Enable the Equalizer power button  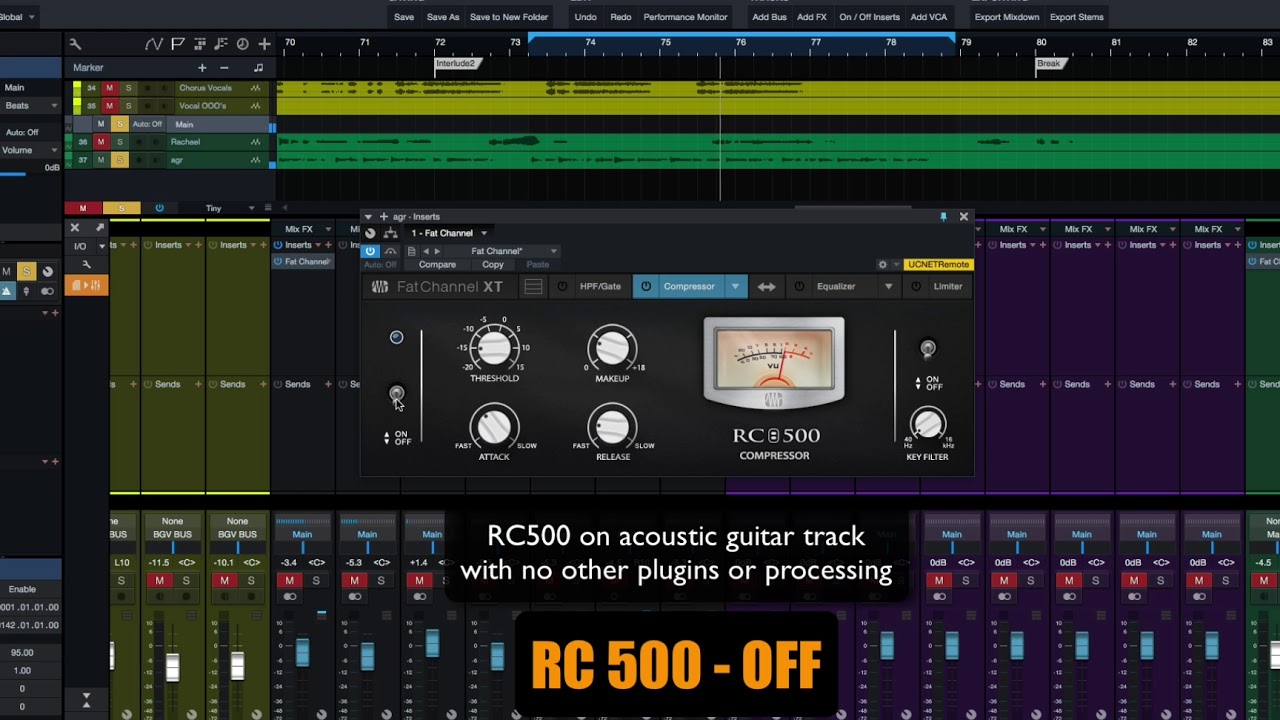click(x=799, y=287)
